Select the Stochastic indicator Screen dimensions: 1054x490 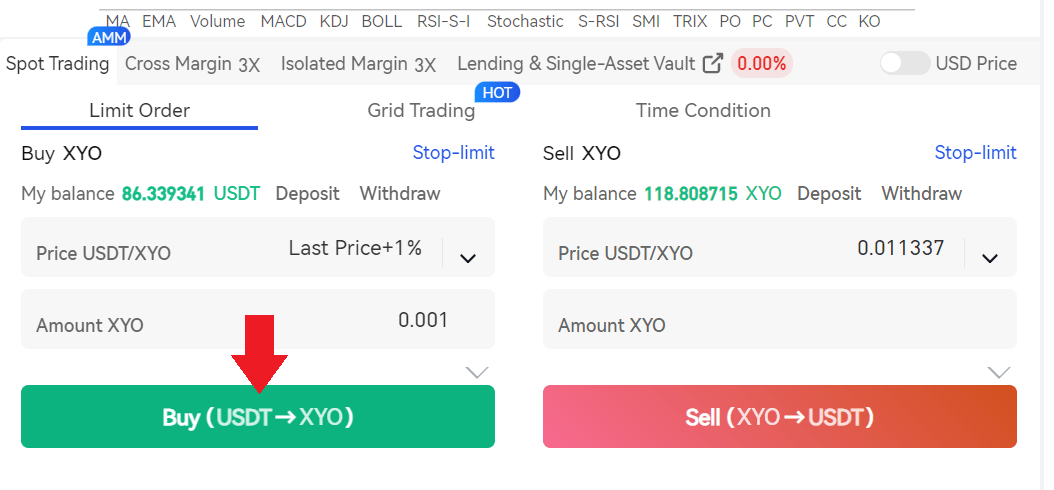click(525, 21)
